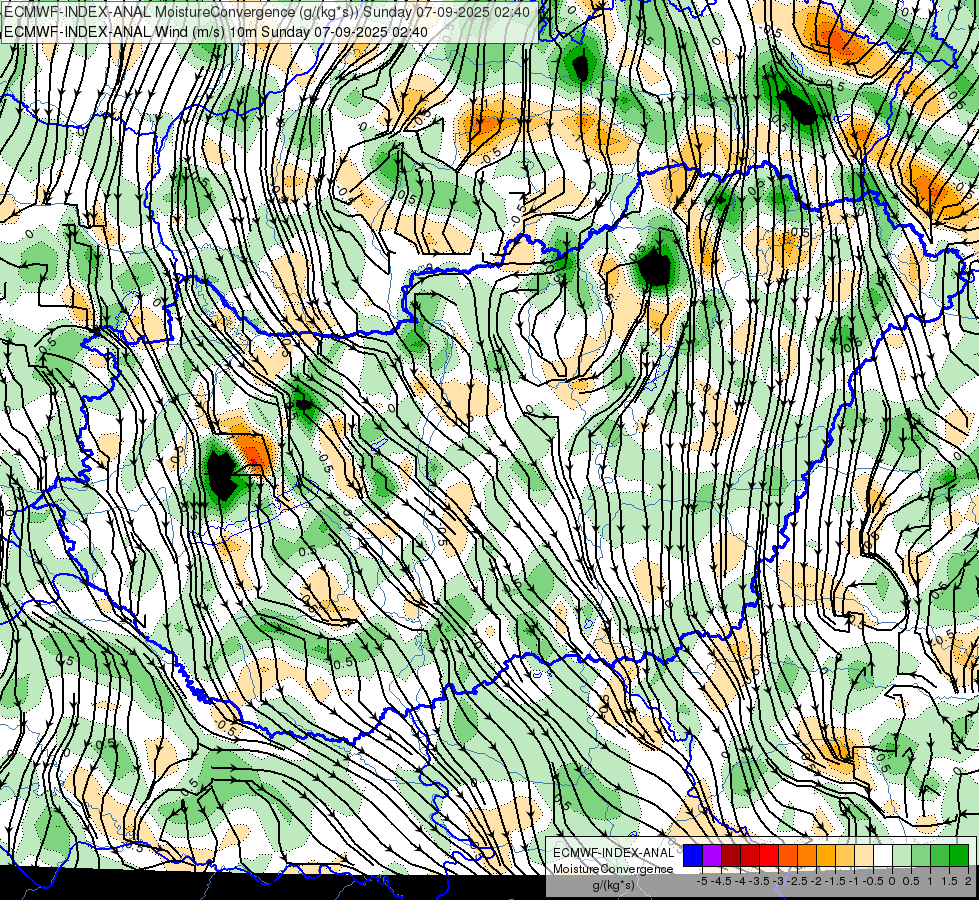This screenshot has width=979, height=900.
Task: Click the -2.5 tick label on legend
Action: tap(797, 881)
